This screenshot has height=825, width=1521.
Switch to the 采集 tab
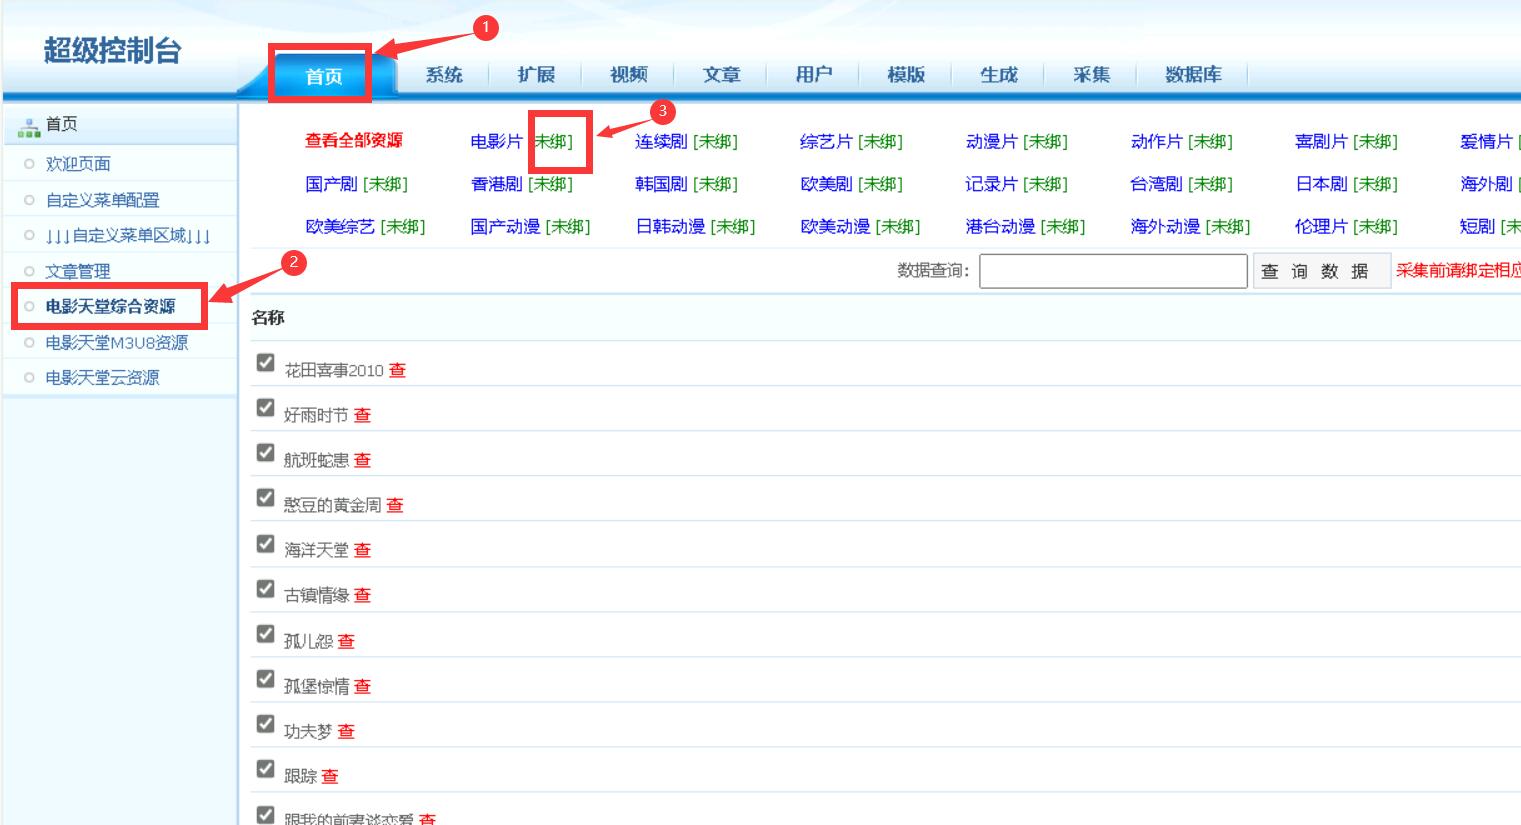[x=1091, y=75]
